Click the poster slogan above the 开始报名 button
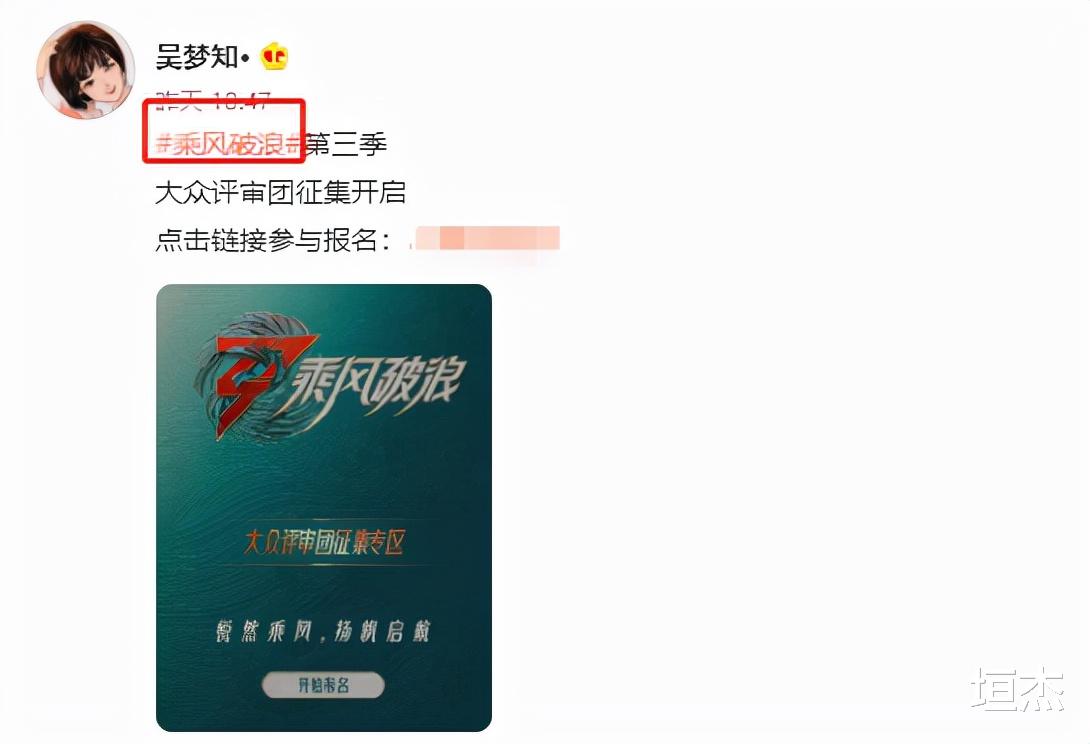 [x=323, y=631]
